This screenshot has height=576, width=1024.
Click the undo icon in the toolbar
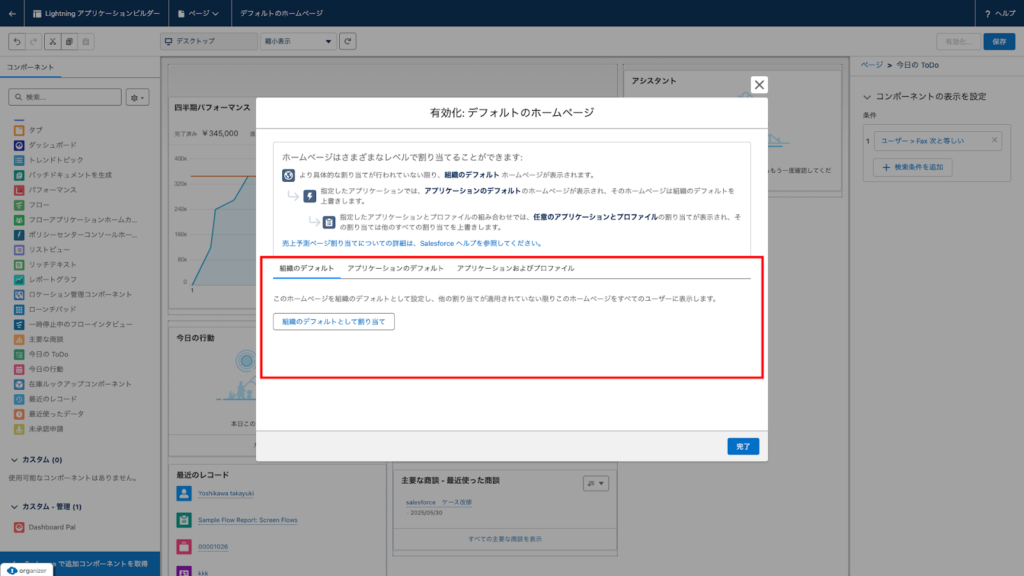point(17,42)
